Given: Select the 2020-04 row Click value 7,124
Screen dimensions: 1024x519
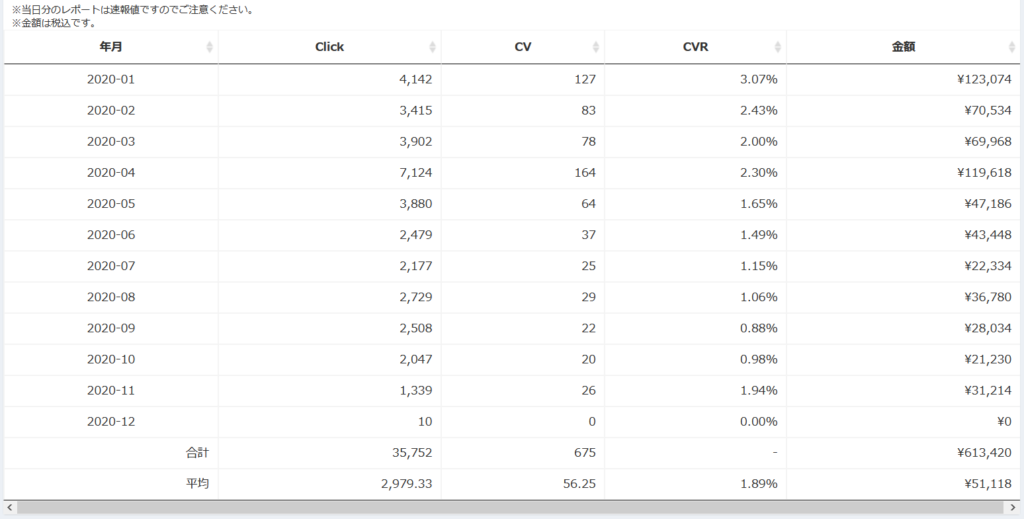Looking at the screenshot, I should pyautogui.click(x=415, y=172).
